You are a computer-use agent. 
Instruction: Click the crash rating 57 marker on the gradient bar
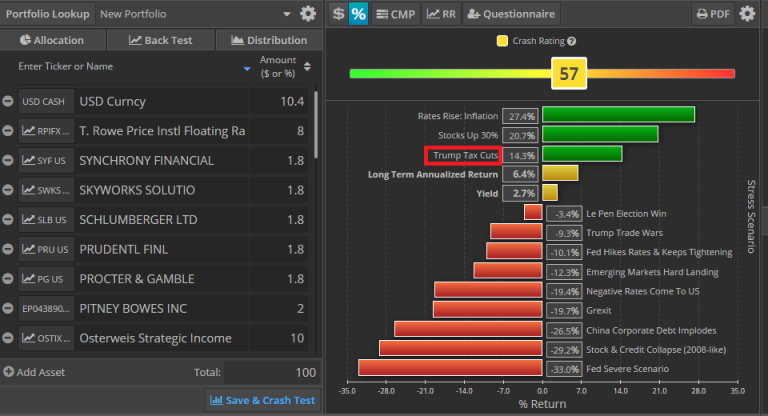pyautogui.click(x=569, y=73)
